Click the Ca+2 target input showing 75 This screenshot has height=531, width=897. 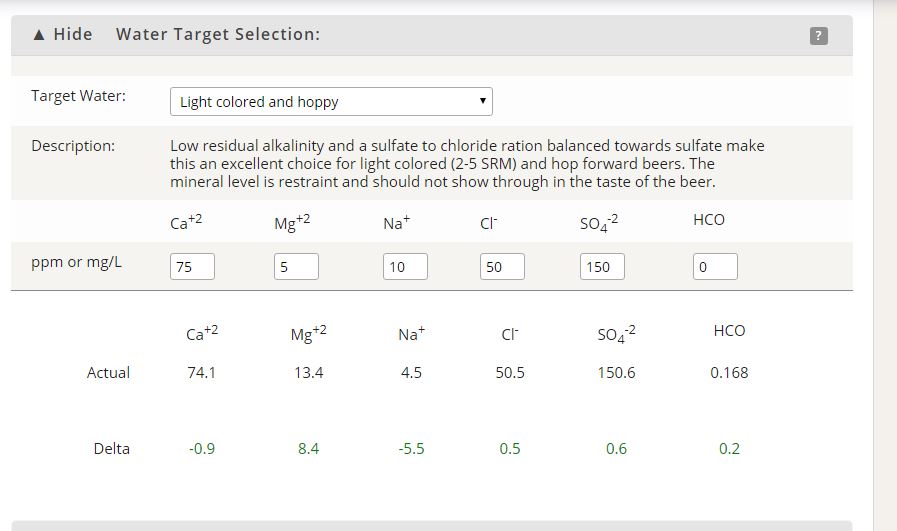192,267
